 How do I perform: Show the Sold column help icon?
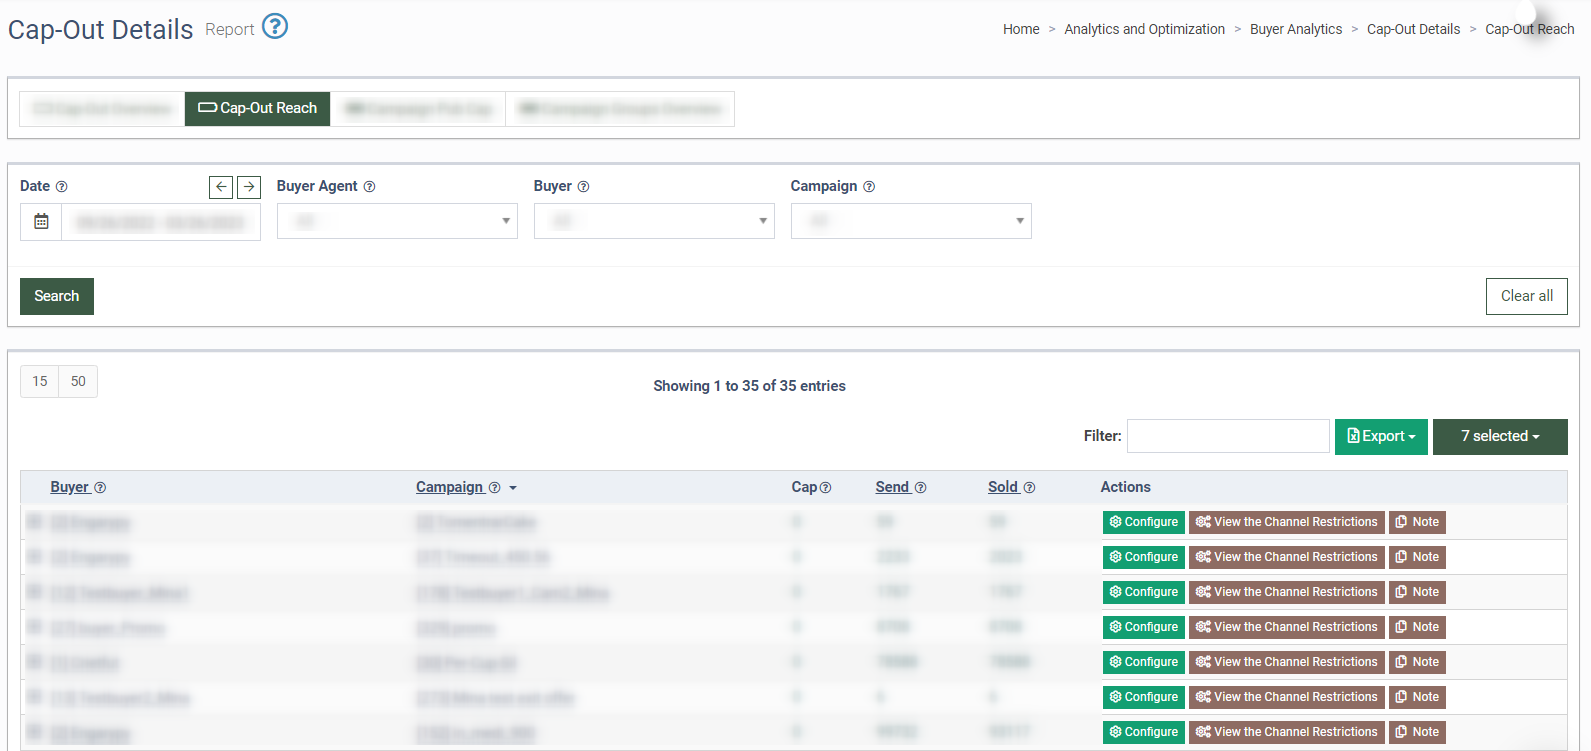pyautogui.click(x=1029, y=488)
